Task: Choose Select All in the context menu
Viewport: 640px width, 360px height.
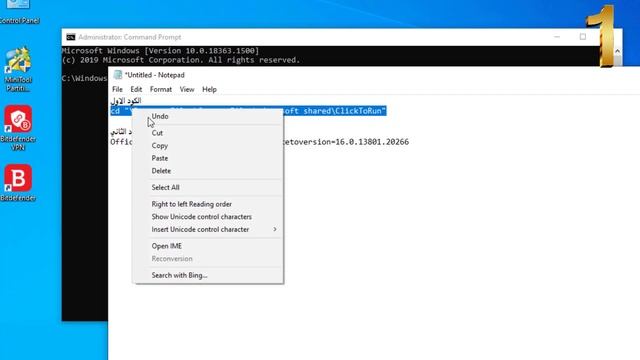Action: 208,188
